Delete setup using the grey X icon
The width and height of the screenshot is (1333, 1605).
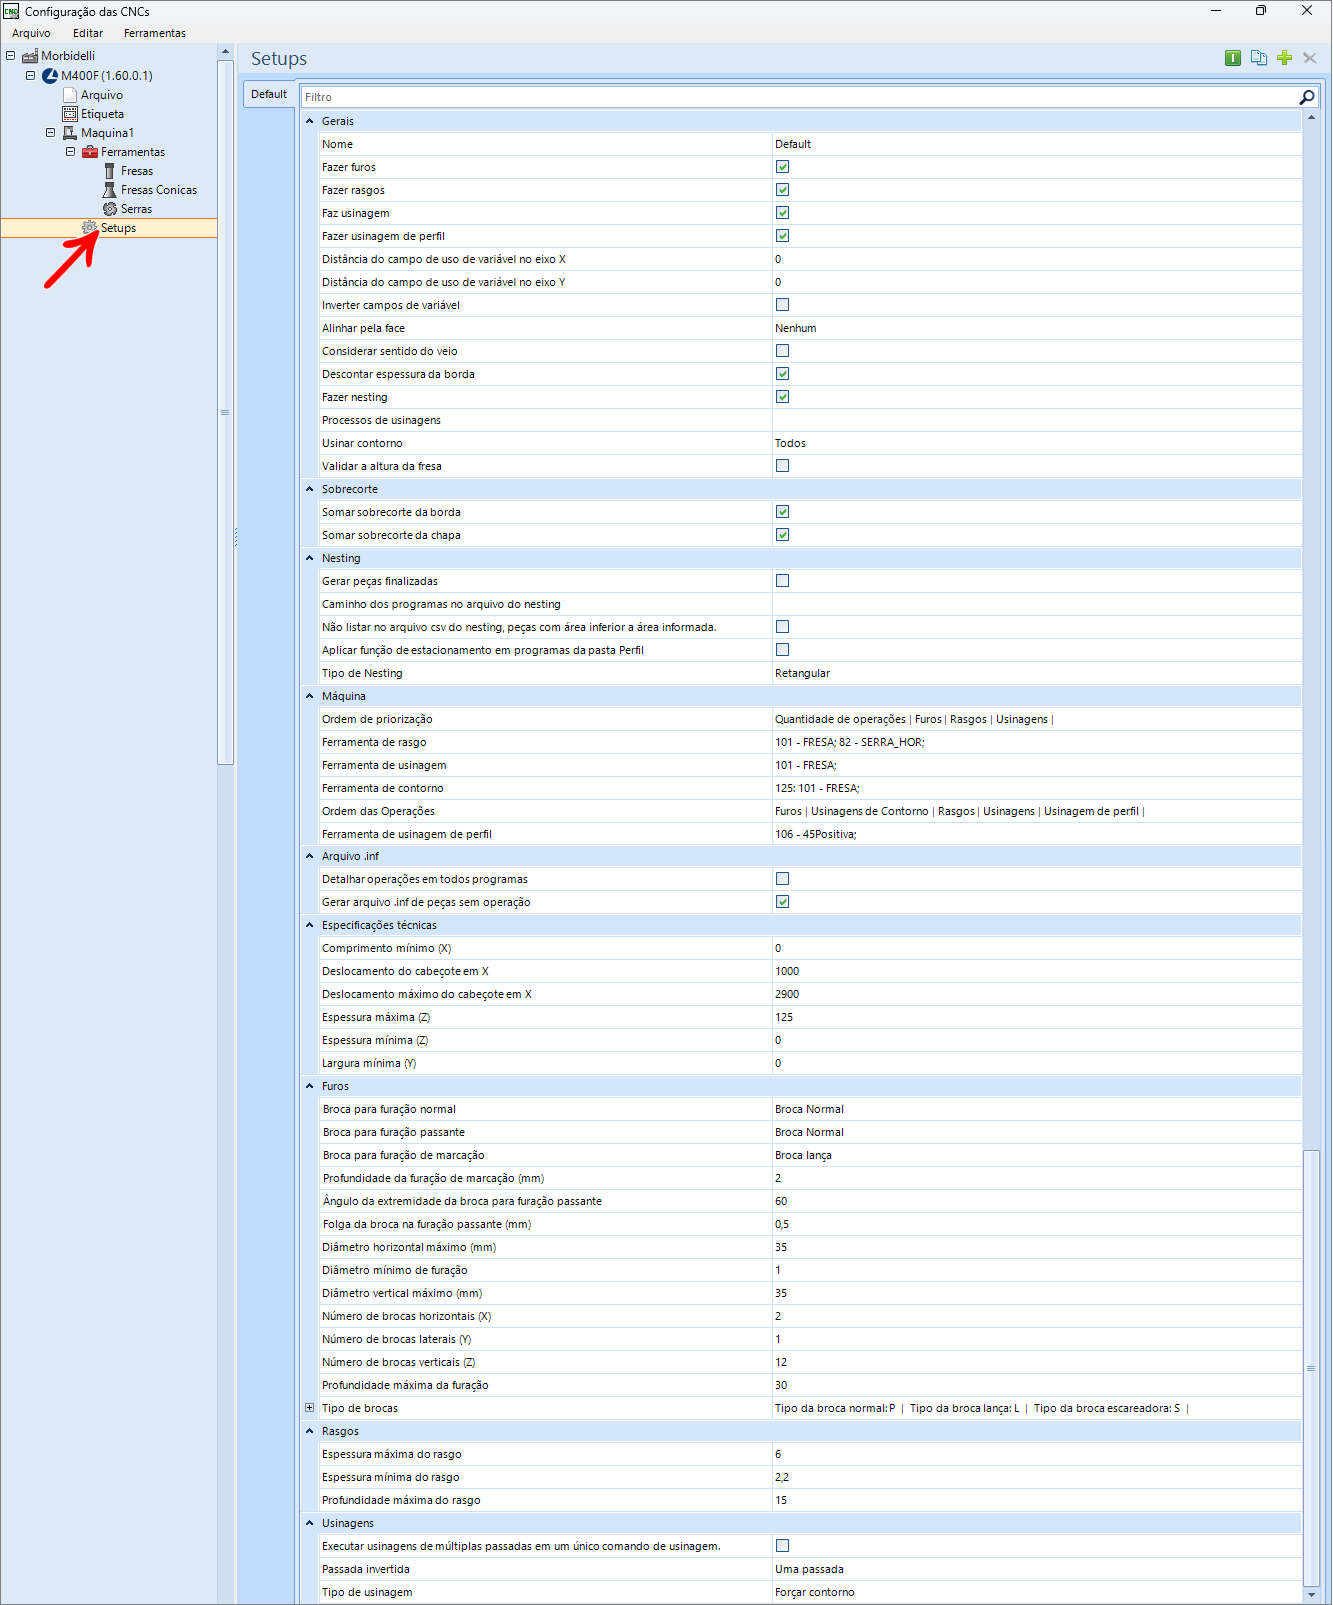(1310, 58)
